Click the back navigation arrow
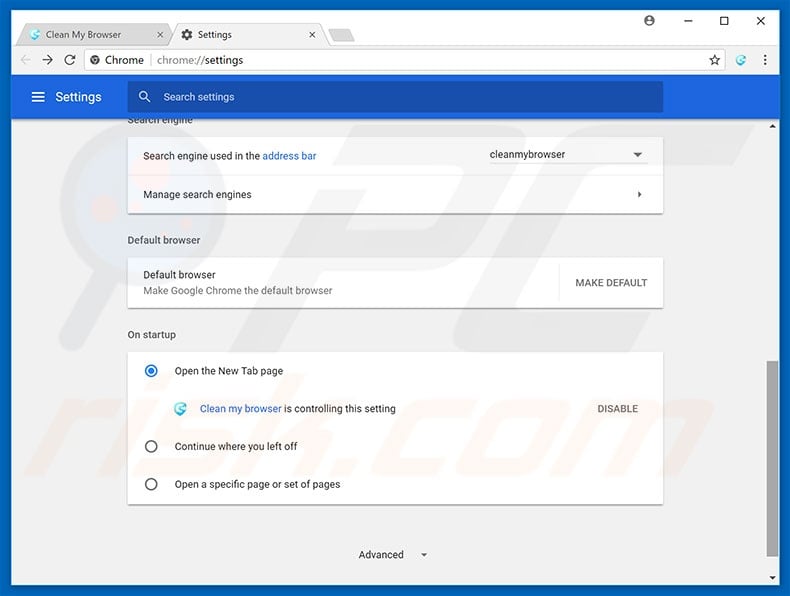This screenshot has height=596, width=790. tap(25, 60)
